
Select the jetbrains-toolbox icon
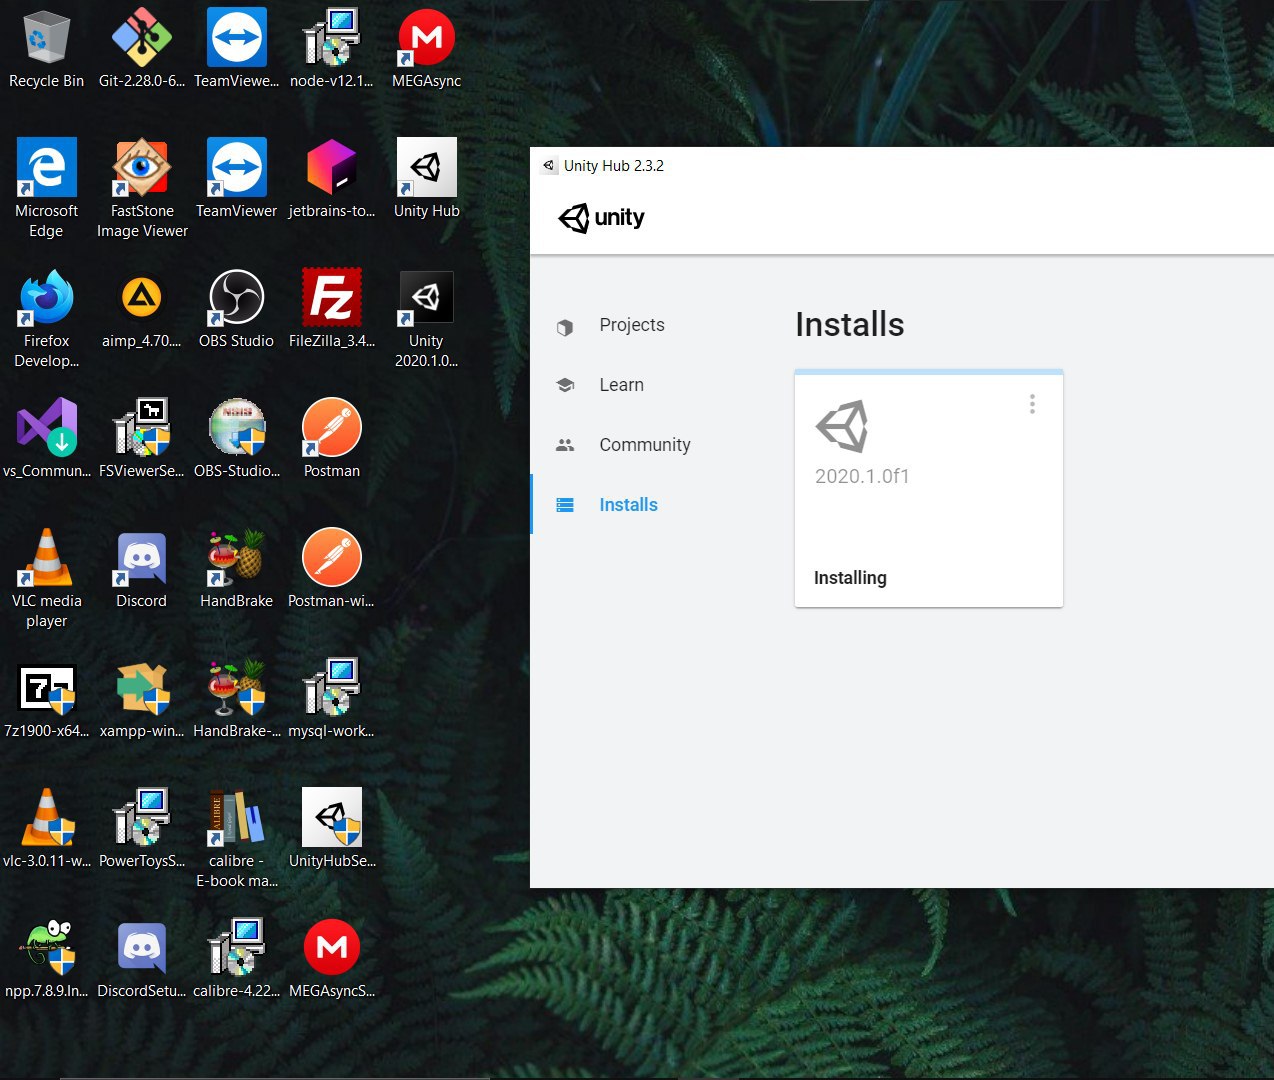332,178
